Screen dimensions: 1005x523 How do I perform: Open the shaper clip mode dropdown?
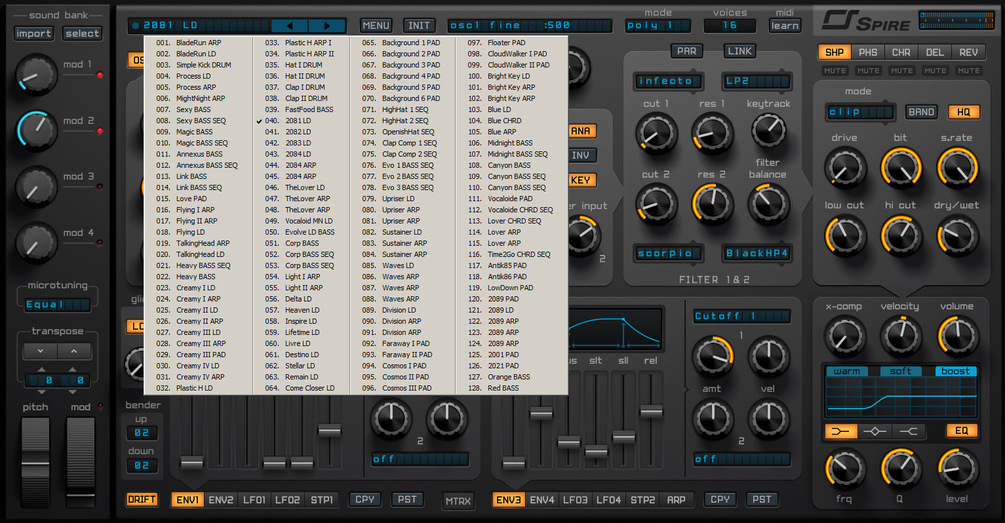click(860, 112)
